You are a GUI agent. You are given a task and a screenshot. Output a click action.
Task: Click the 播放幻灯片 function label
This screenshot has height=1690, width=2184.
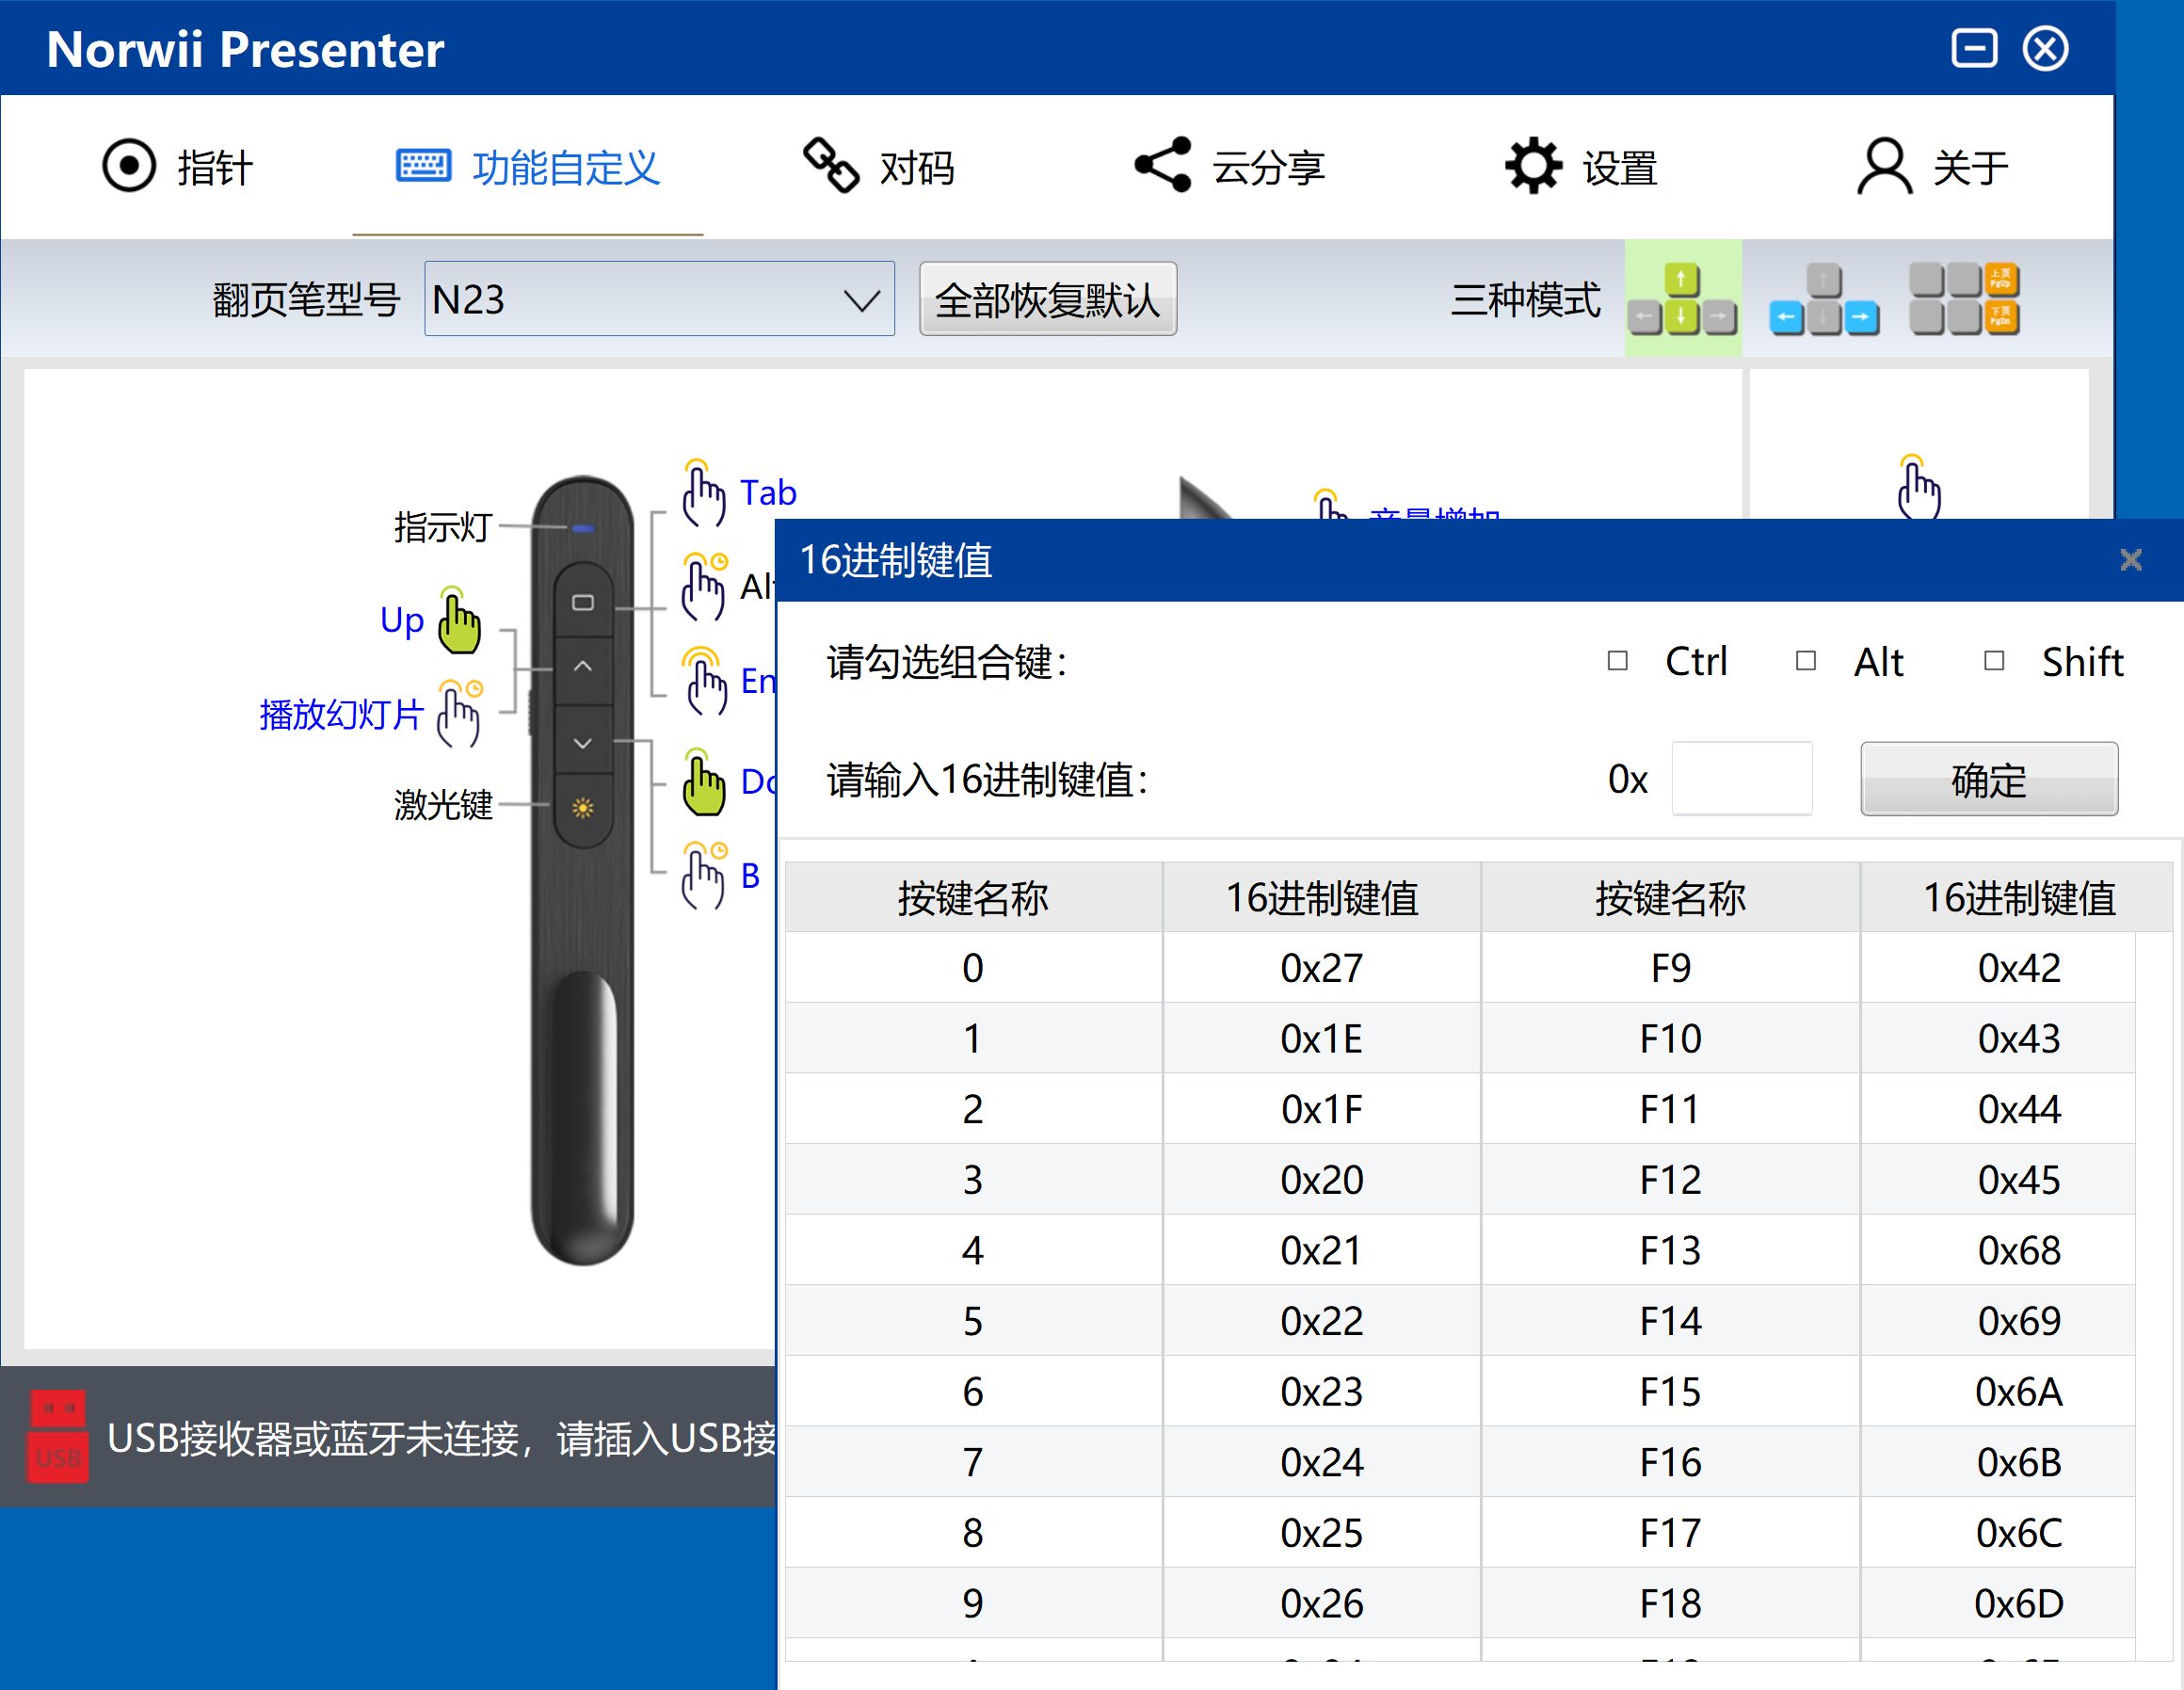pyautogui.click(x=341, y=714)
